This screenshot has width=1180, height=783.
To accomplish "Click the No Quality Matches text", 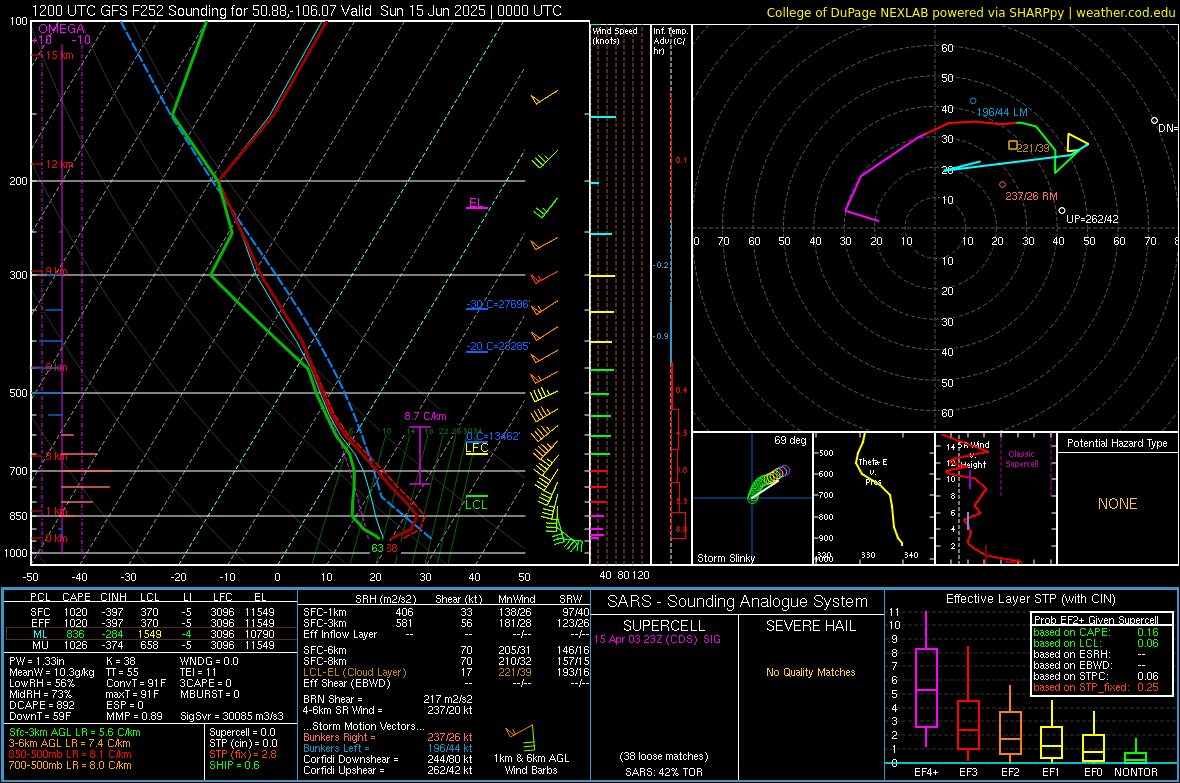I will [x=810, y=672].
